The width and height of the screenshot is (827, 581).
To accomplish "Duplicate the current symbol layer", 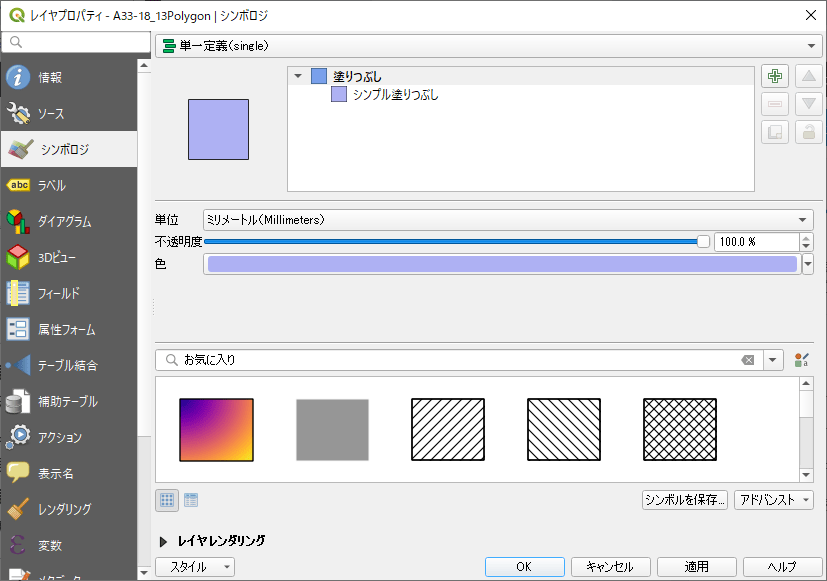I will pyautogui.click(x=775, y=132).
